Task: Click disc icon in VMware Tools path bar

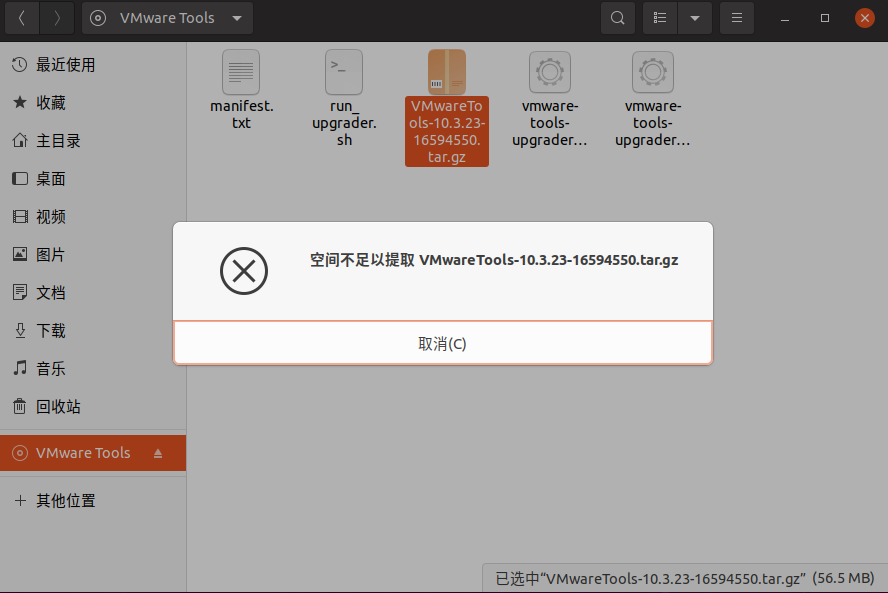Action: (x=98, y=18)
